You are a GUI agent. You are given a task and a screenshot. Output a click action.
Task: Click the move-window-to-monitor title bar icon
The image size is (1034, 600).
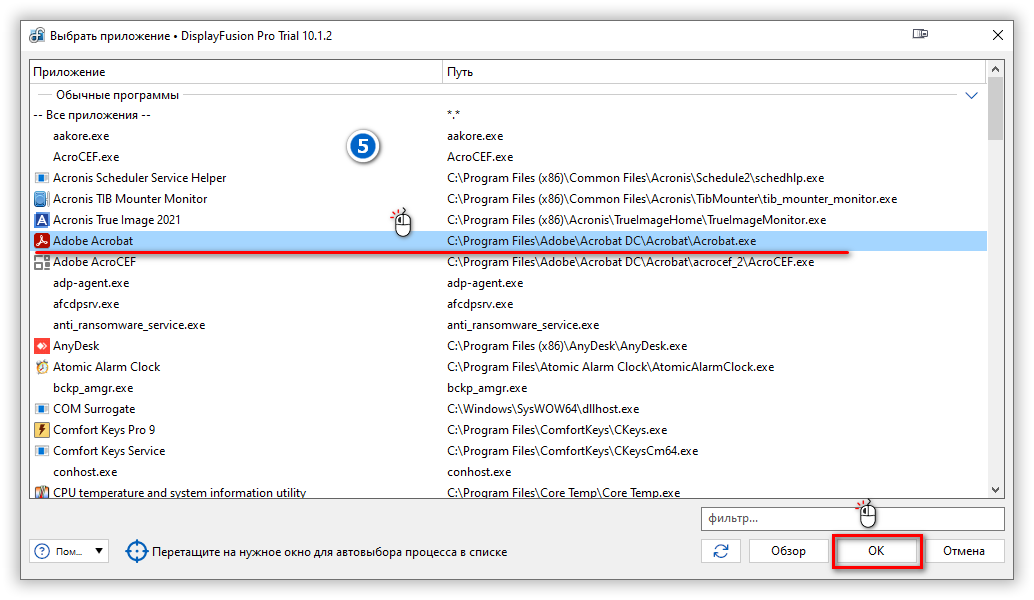pyautogui.click(x=921, y=34)
